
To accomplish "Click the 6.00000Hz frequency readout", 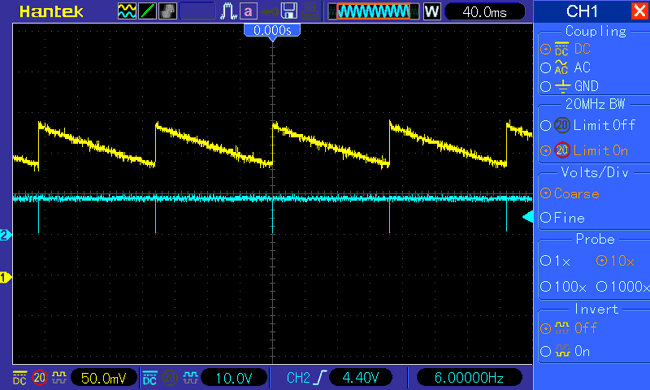I will tap(469, 378).
